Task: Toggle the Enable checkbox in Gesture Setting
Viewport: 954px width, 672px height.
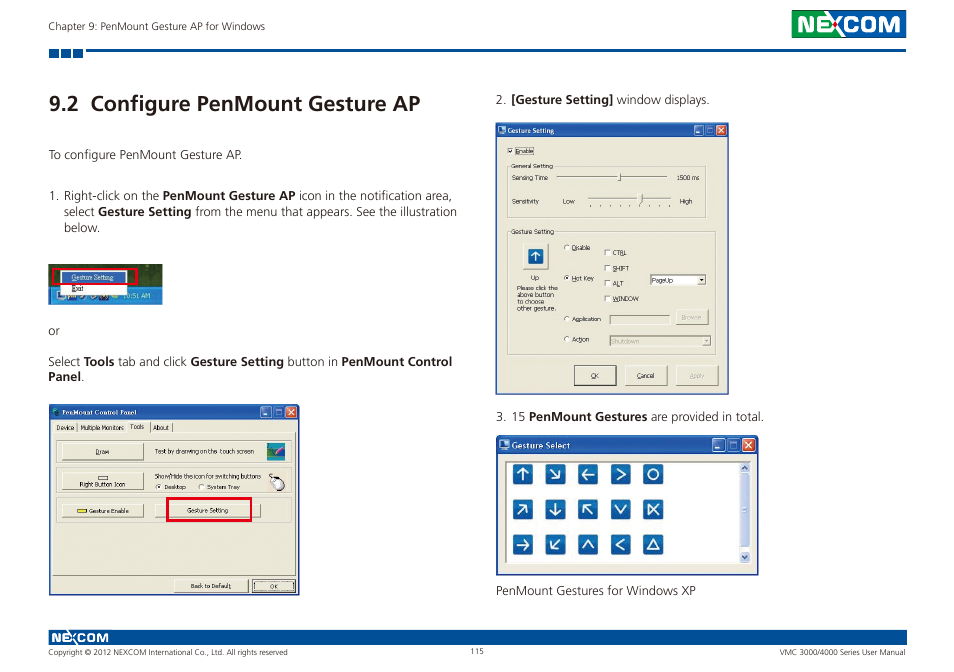Action: 510,151
